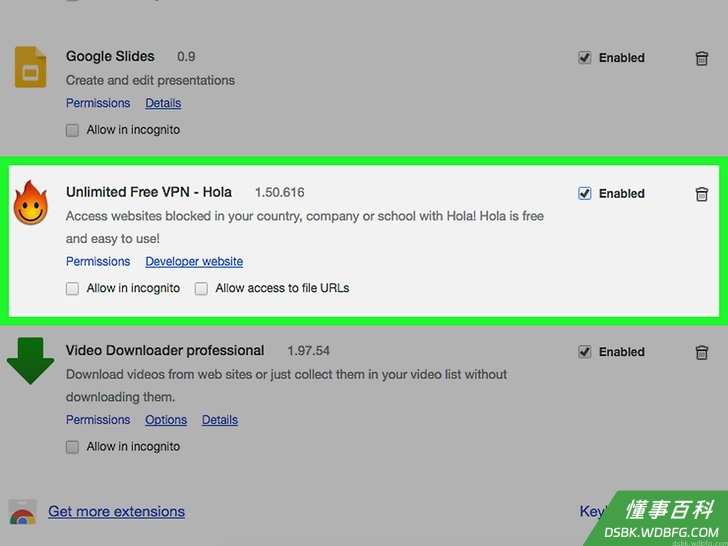The height and width of the screenshot is (546, 728).
Task: Click the Google Slides extension title
Action: 110,57
